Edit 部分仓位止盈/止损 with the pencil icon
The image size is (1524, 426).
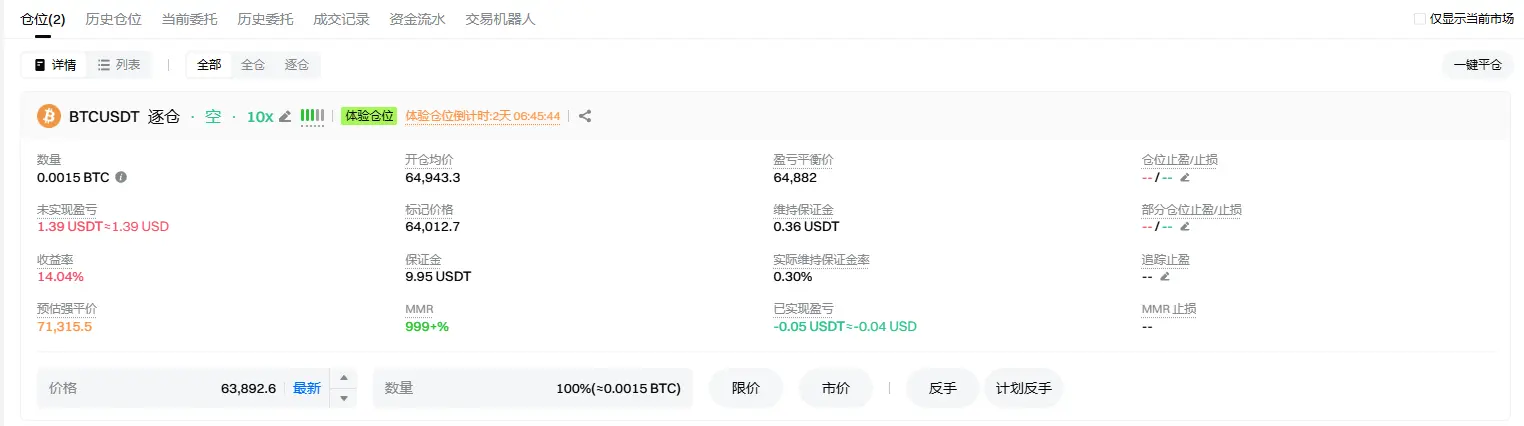click(1185, 227)
